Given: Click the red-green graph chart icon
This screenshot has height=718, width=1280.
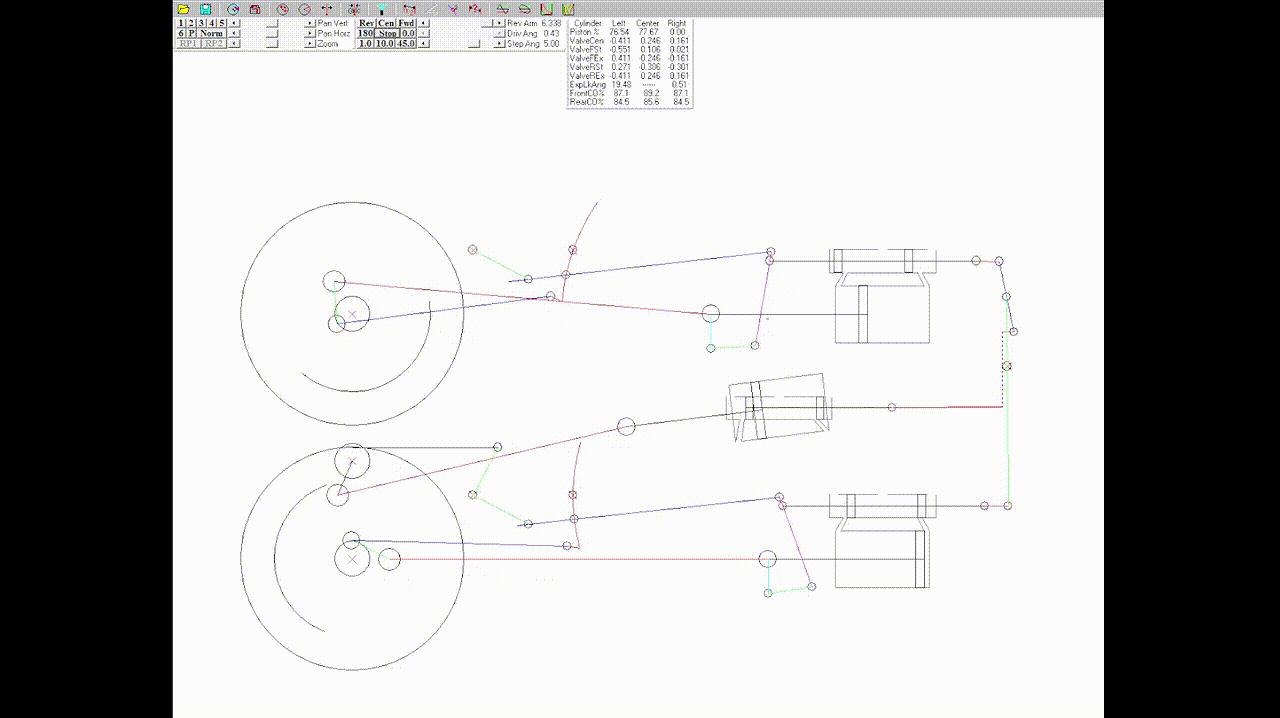Looking at the screenshot, I should click(x=545, y=9).
